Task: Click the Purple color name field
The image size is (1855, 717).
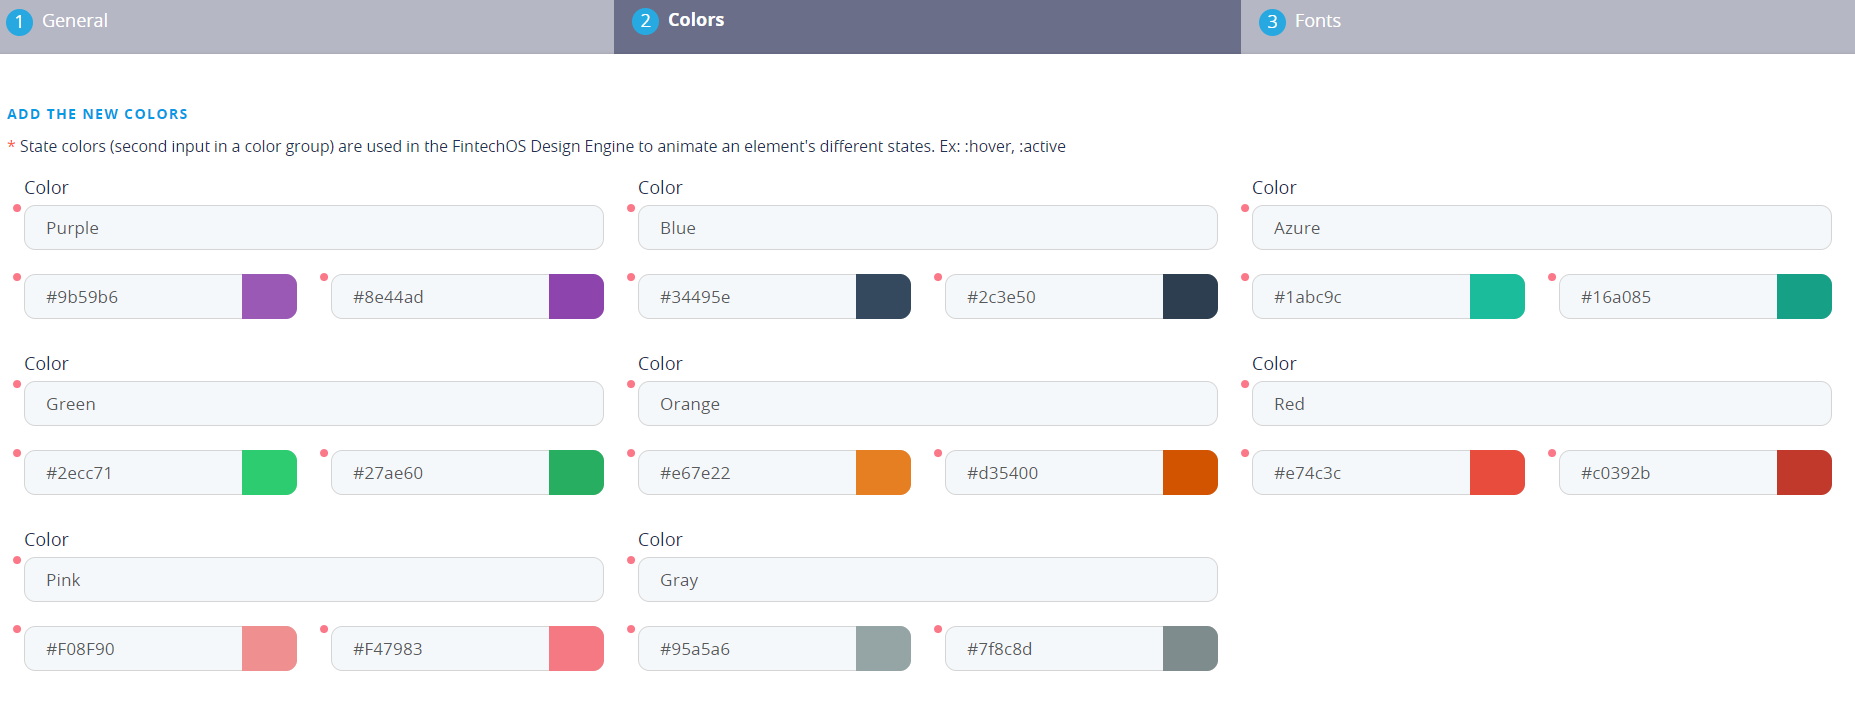Action: tap(313, 228)
